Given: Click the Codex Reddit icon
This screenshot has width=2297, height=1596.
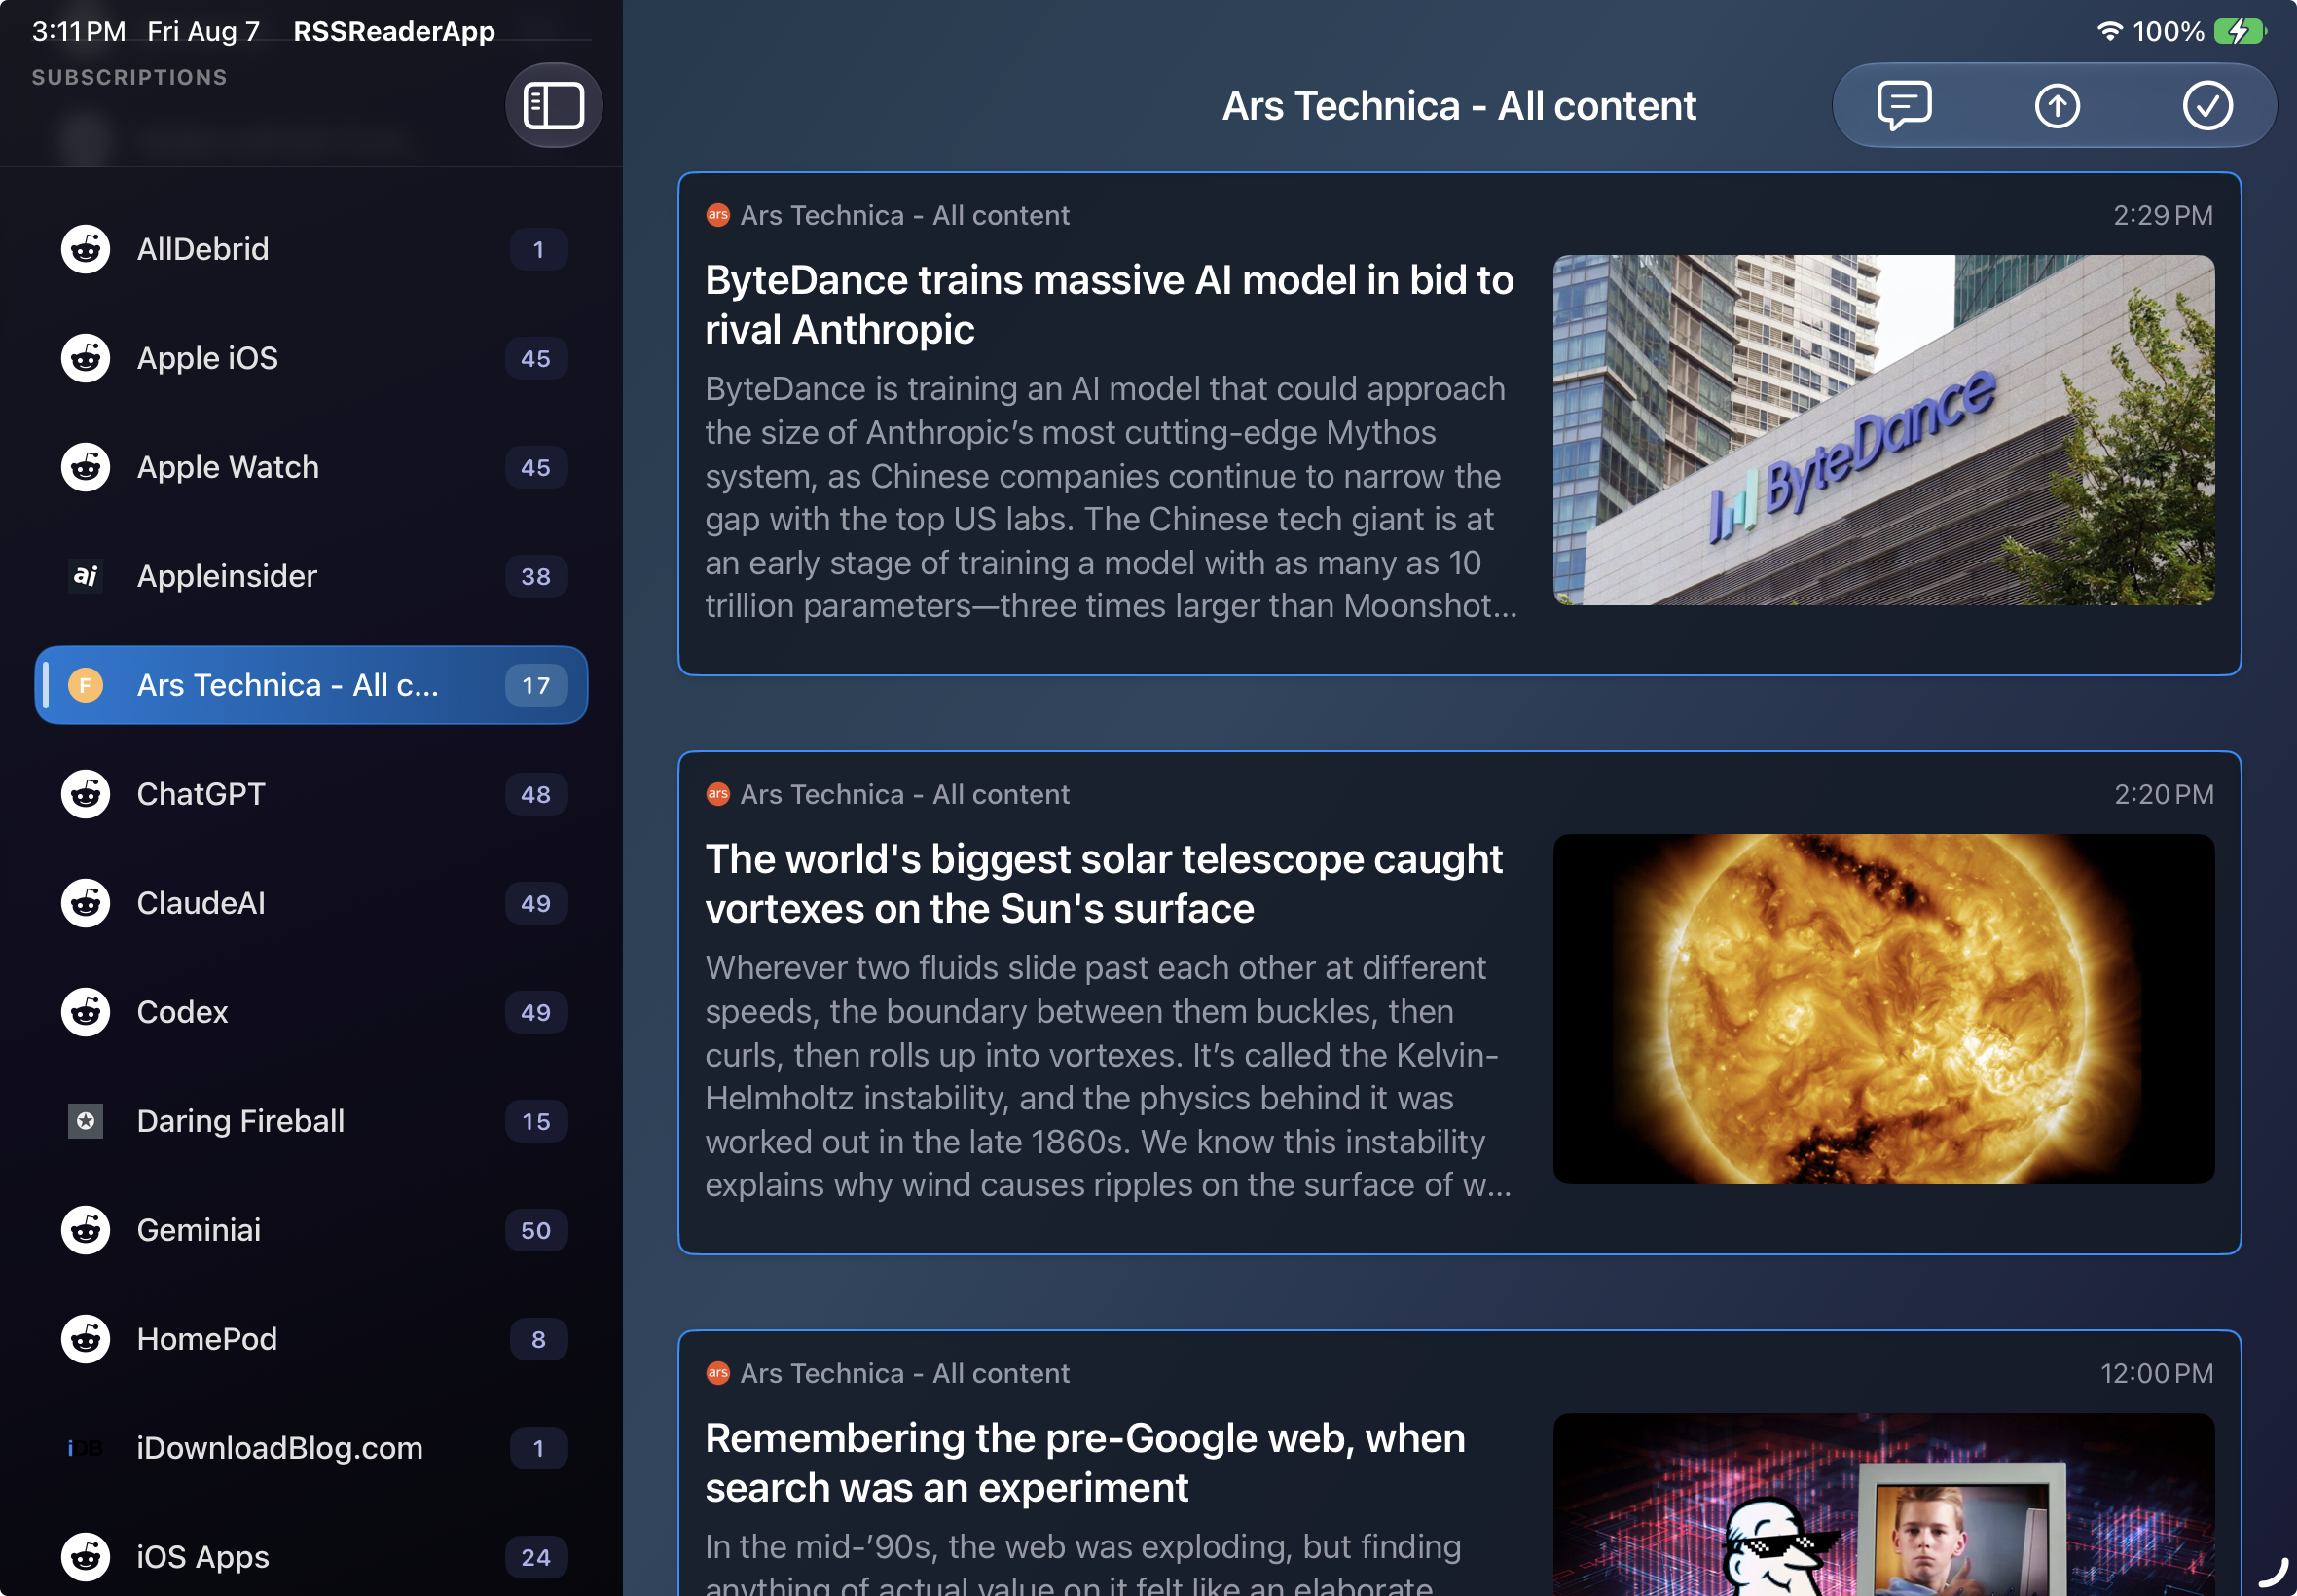Looking at the screenshot, I should [x=86, y=1012].
